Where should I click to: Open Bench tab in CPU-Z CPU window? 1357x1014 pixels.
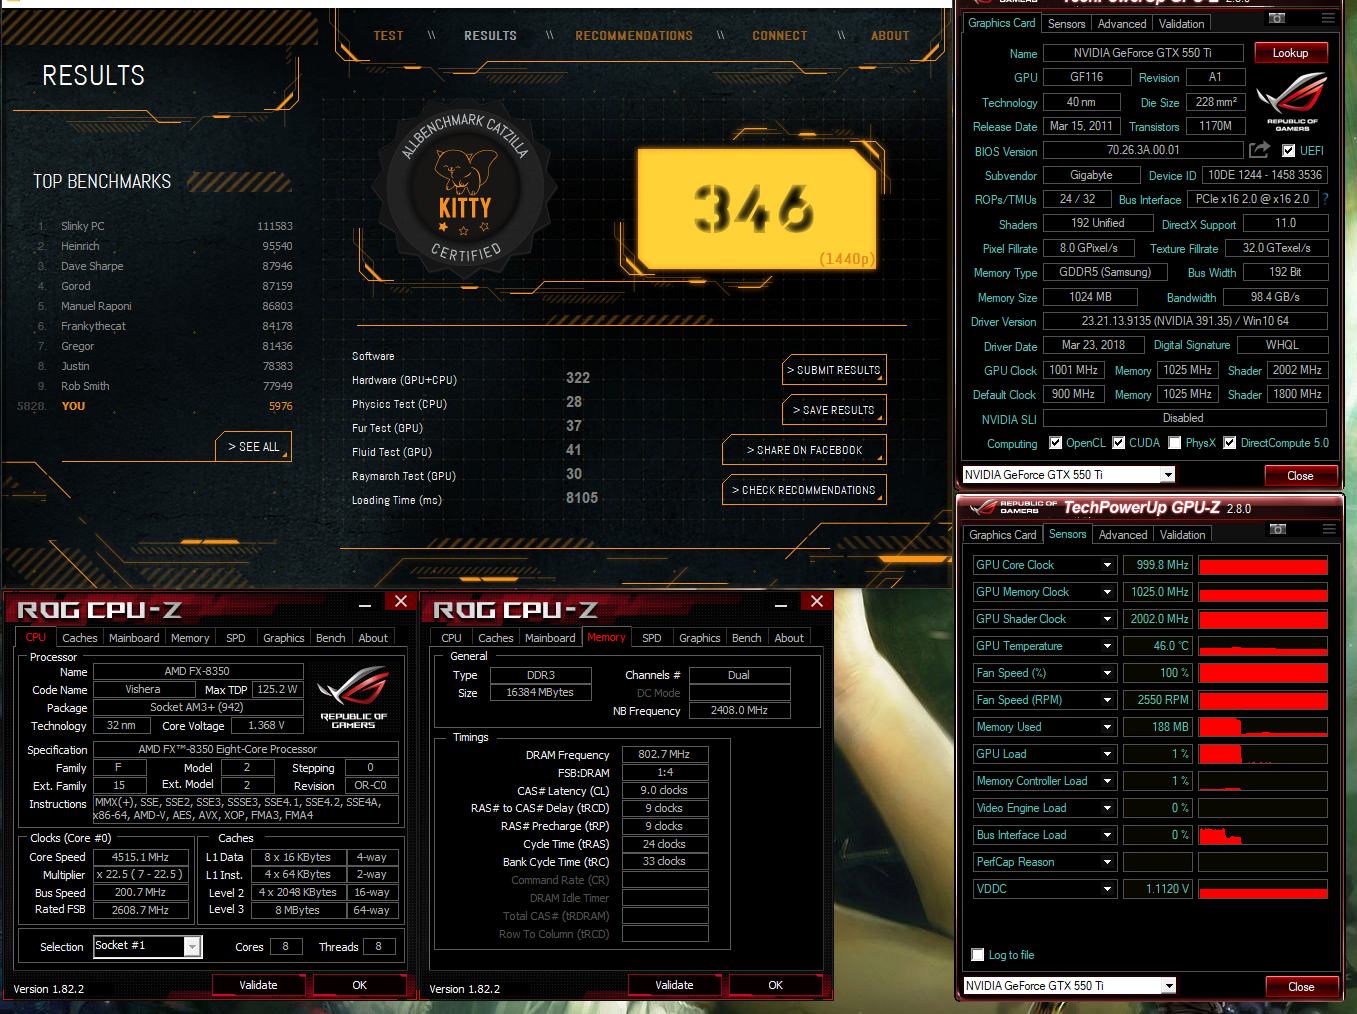331,638
